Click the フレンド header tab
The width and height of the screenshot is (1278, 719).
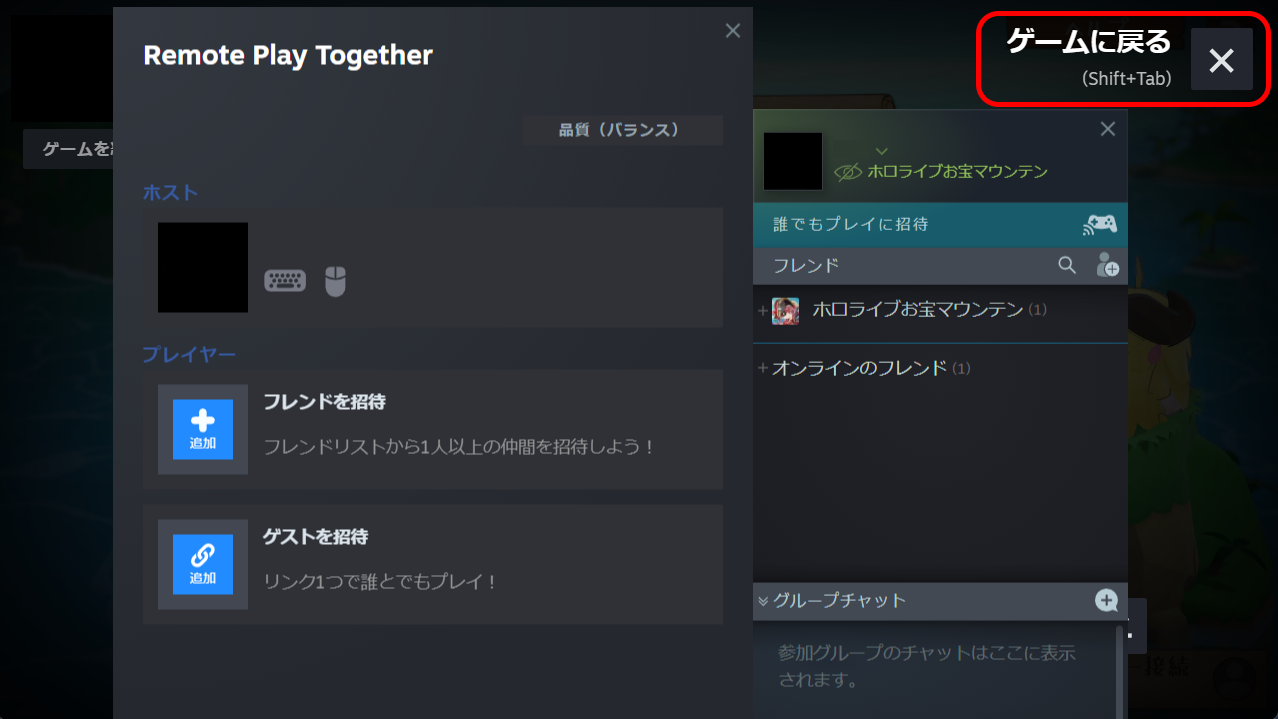tap(806, 265)
